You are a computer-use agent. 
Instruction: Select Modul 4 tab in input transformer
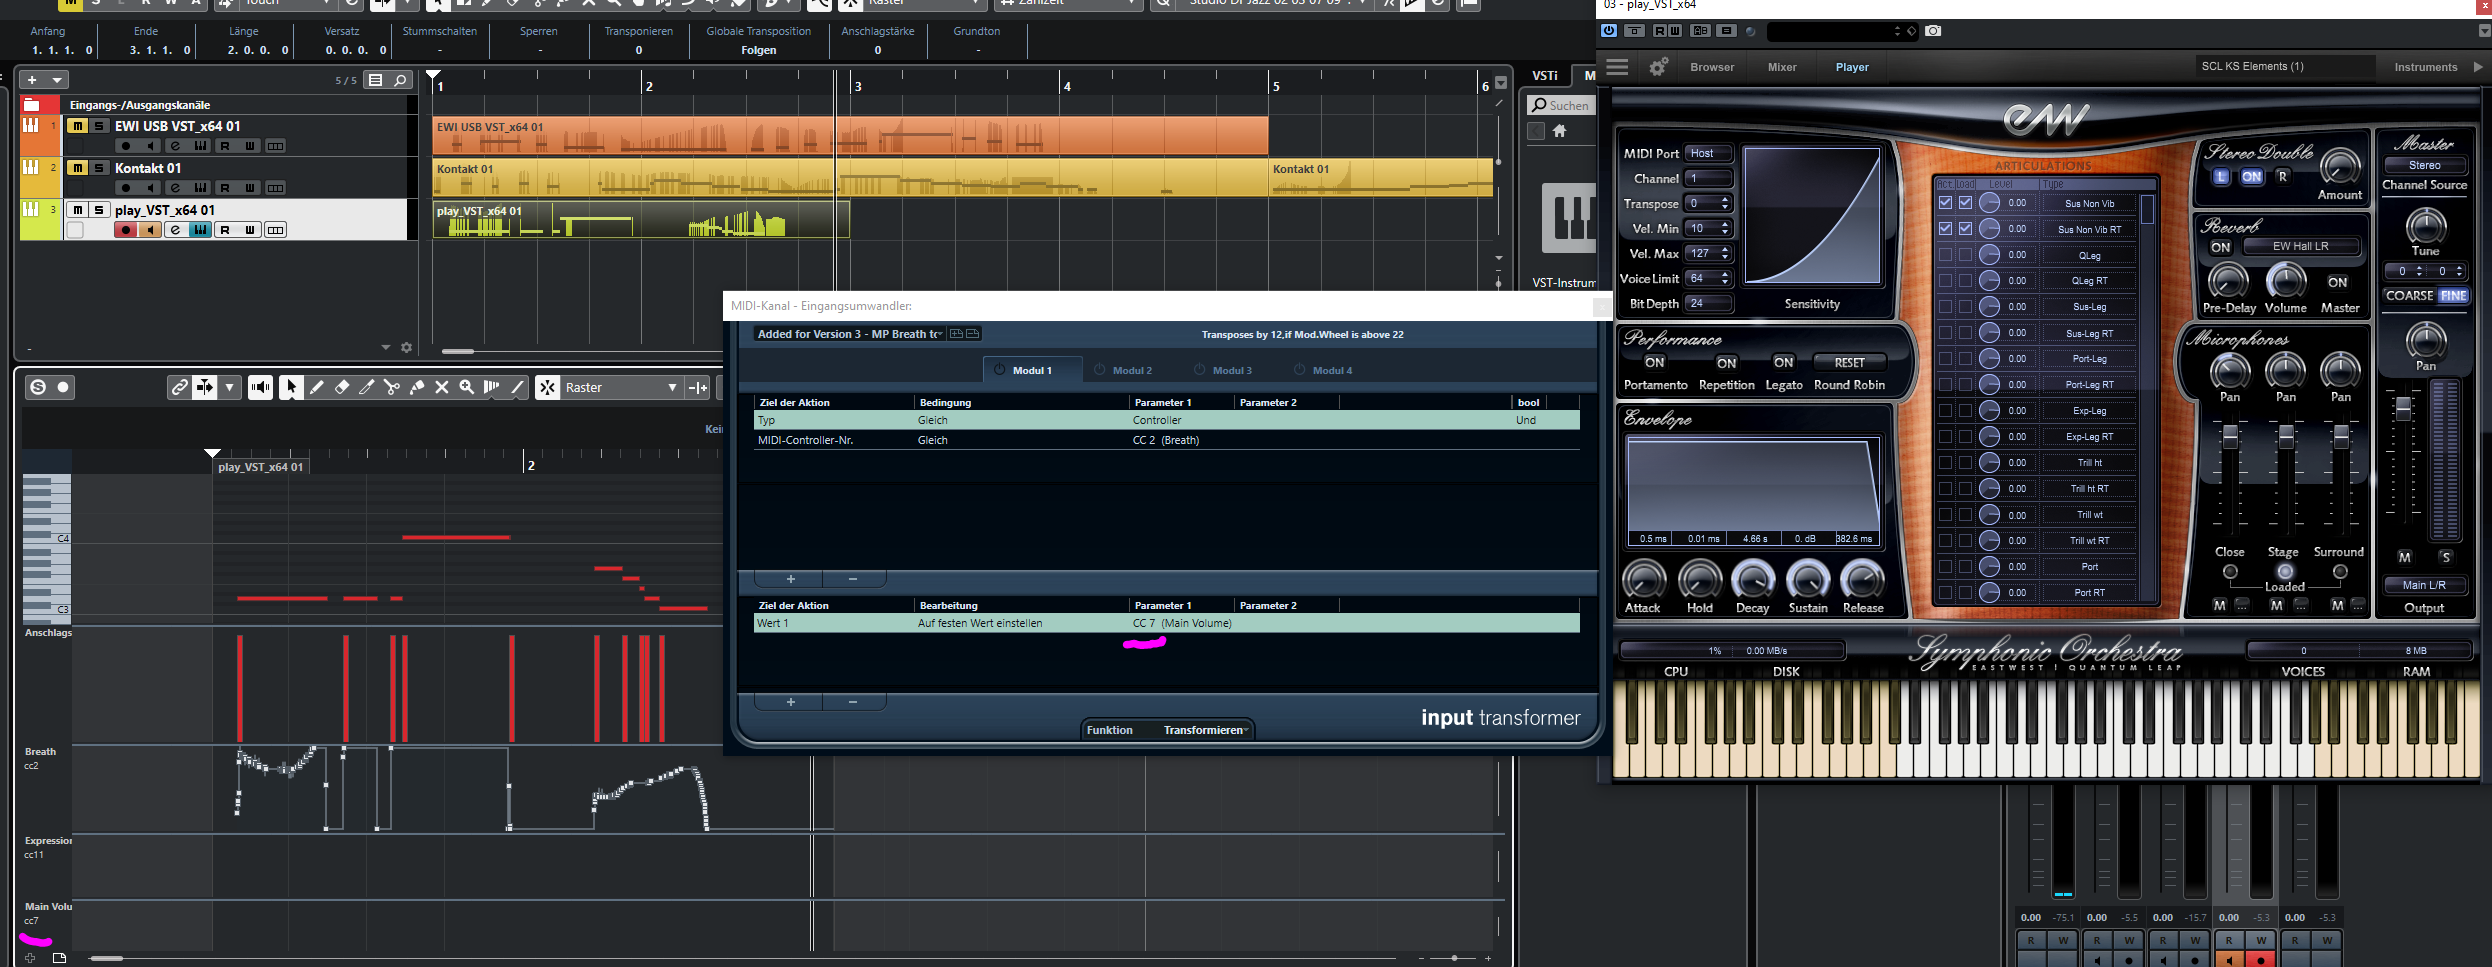1332,370
